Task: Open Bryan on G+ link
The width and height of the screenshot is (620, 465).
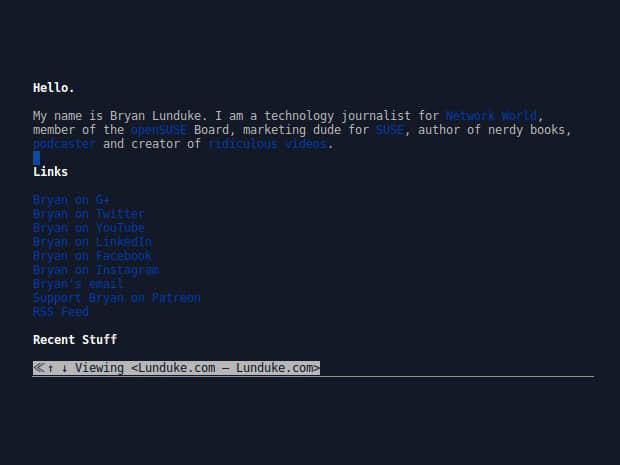Action: [71, 200]
